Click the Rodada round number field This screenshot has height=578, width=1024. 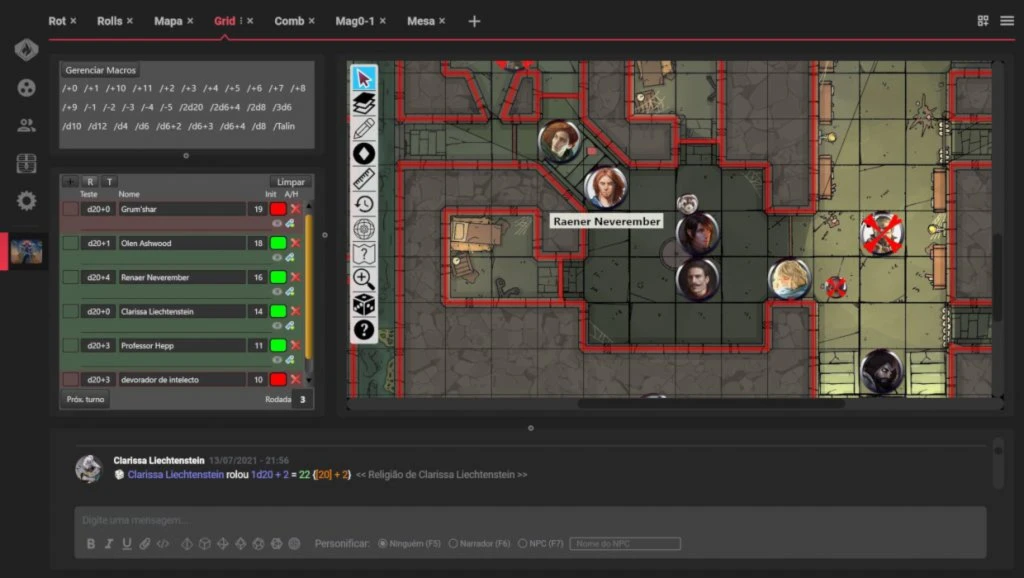[x=302, y=399]
